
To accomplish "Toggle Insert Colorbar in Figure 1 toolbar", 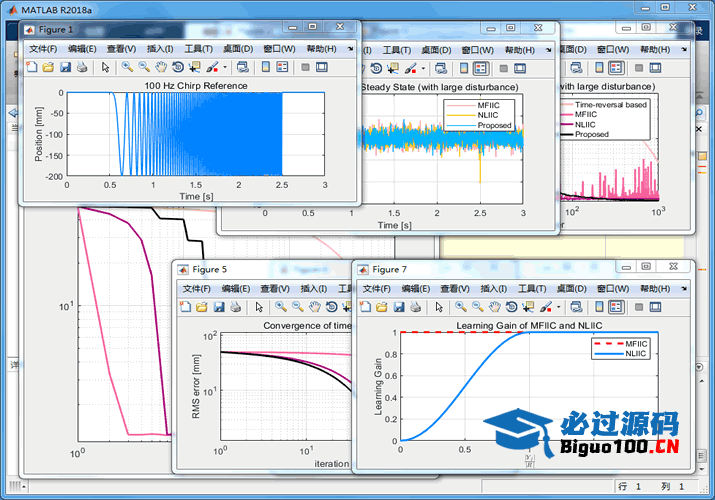I will 266,67.
